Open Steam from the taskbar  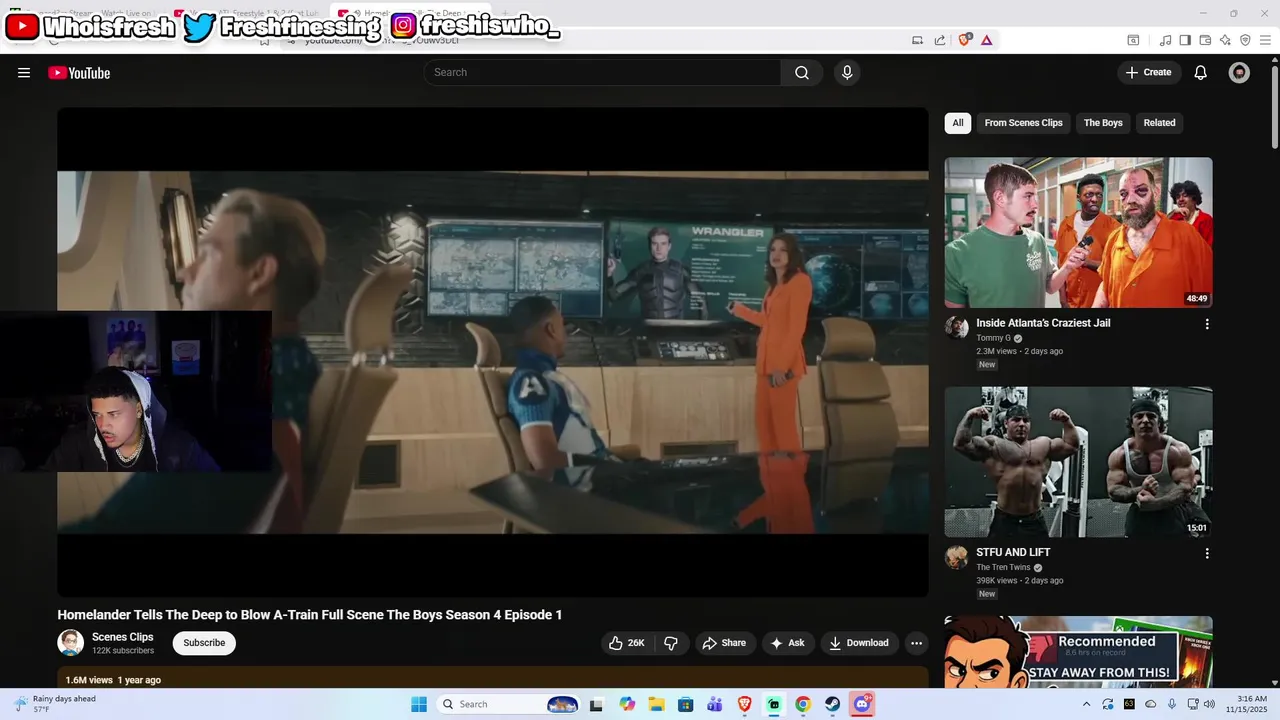tap(832, 704)
